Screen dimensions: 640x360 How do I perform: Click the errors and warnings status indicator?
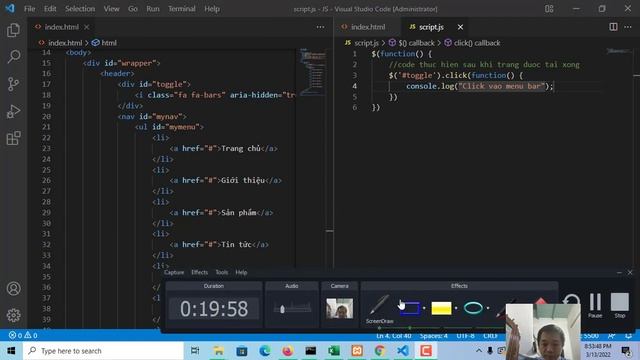click(23, 335)
